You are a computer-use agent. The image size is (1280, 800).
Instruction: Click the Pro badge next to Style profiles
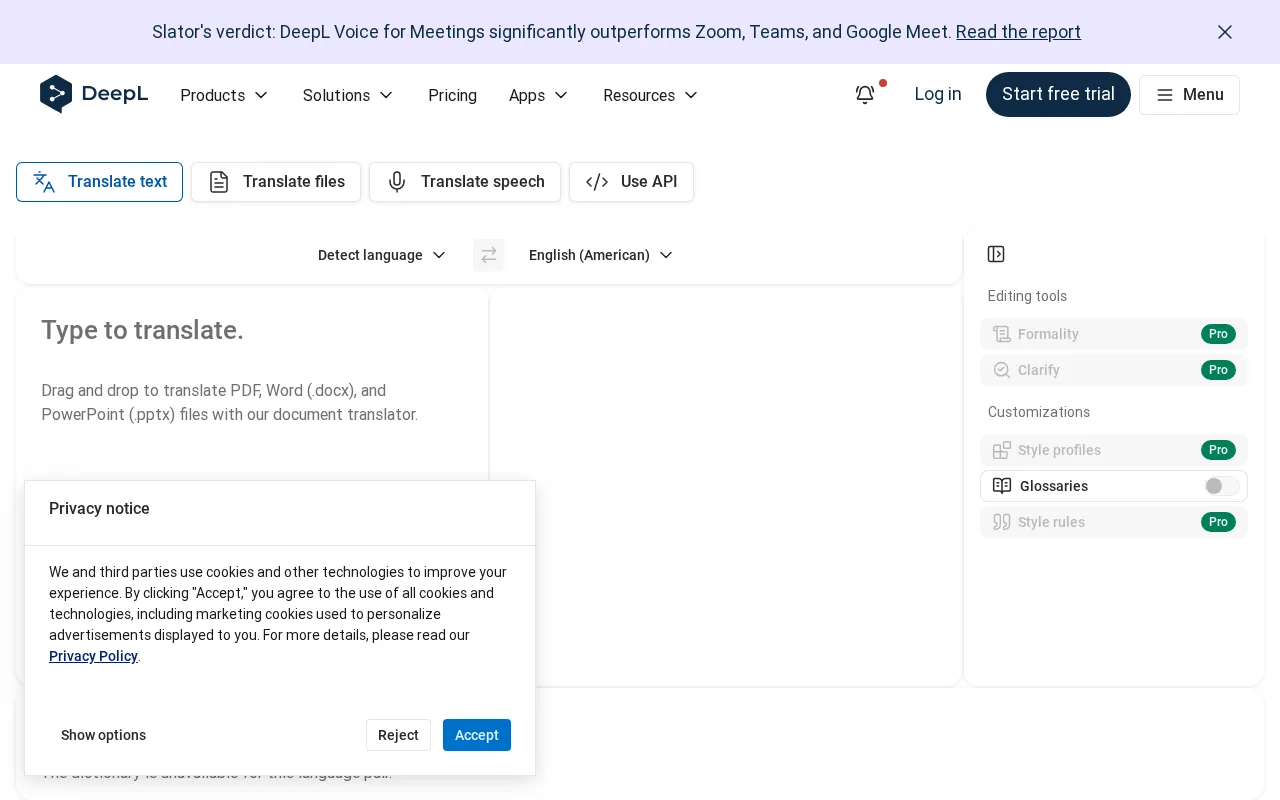[x=1218, y=450]
